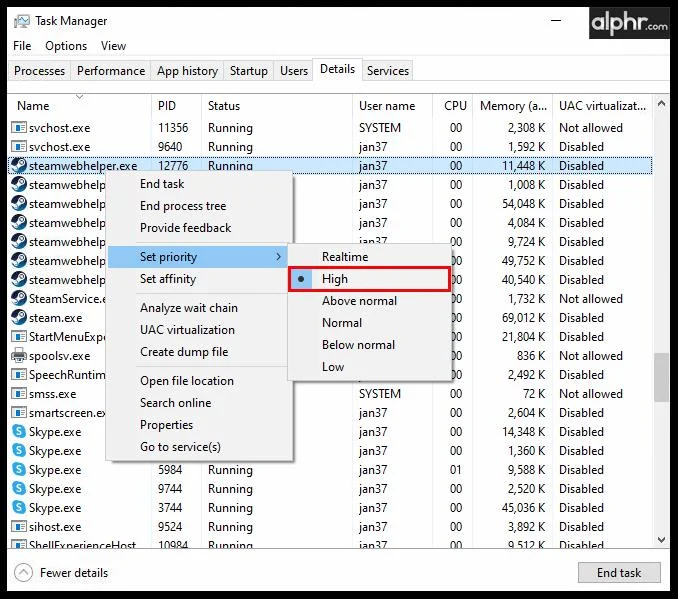
Task: Click Steam icon in the 4,084 K row
Action: [x=19, y=223]
